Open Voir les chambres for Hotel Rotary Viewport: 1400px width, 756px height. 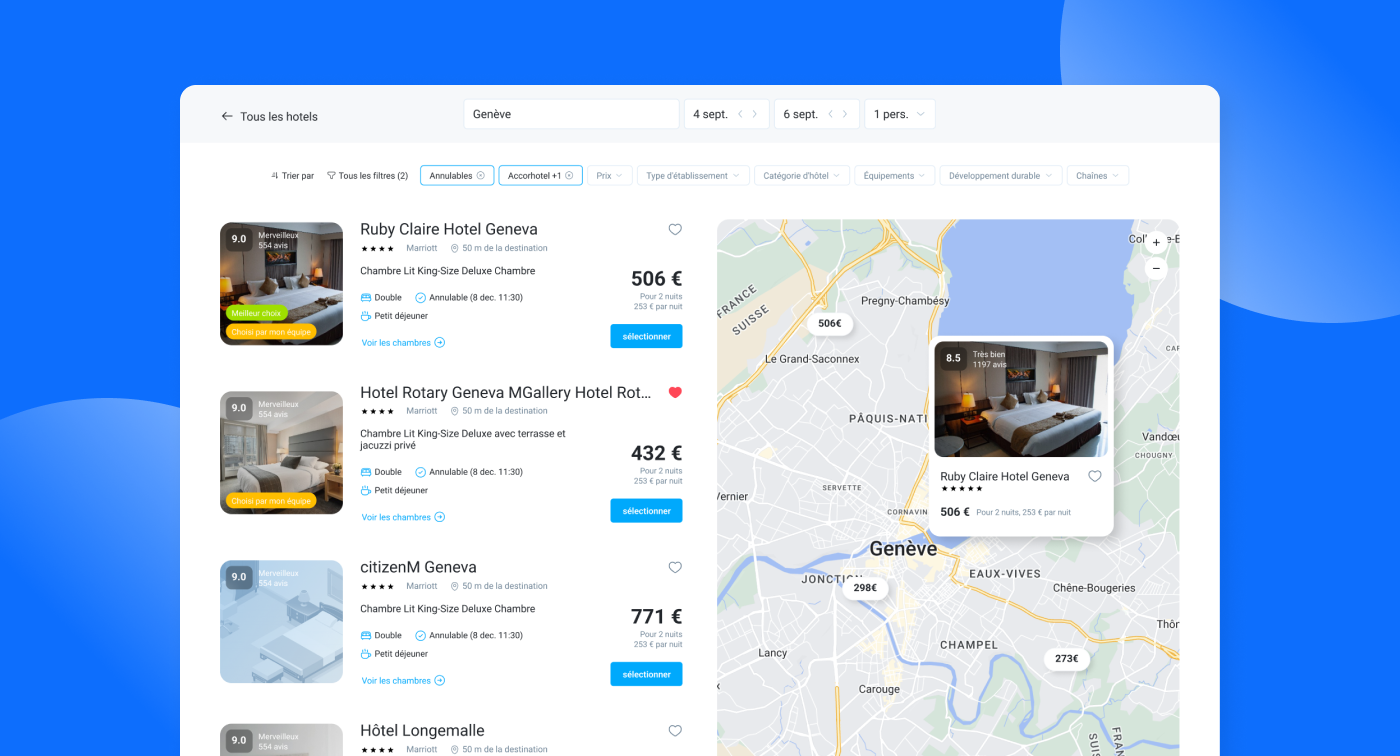(403, 518)
